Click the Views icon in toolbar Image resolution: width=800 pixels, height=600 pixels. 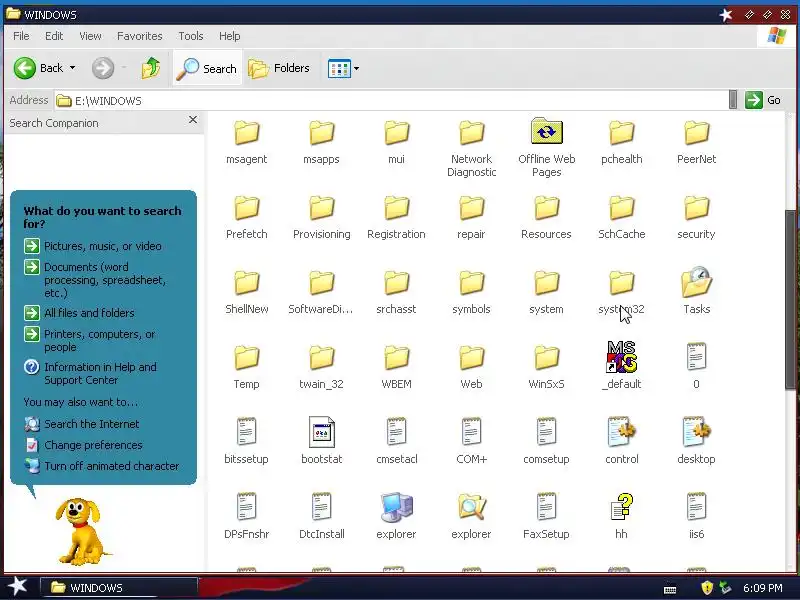click(x=339, y=68)
